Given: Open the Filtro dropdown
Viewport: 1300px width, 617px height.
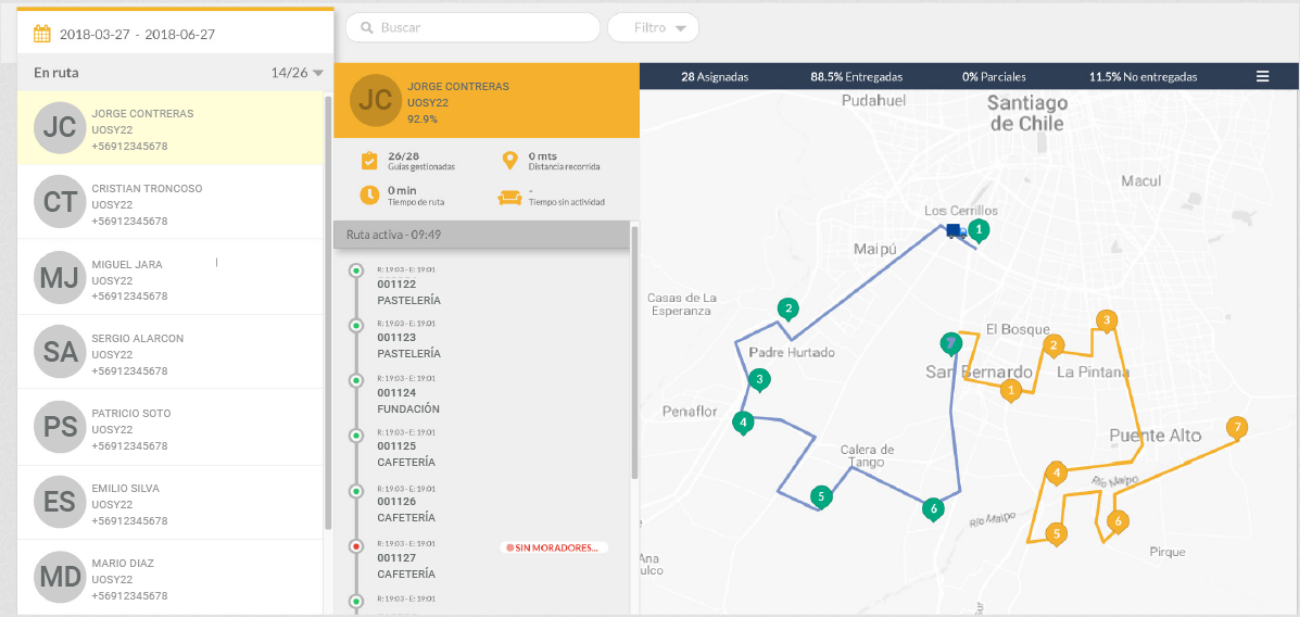Looking at the screenshot, I should click(x=653, y=27).
